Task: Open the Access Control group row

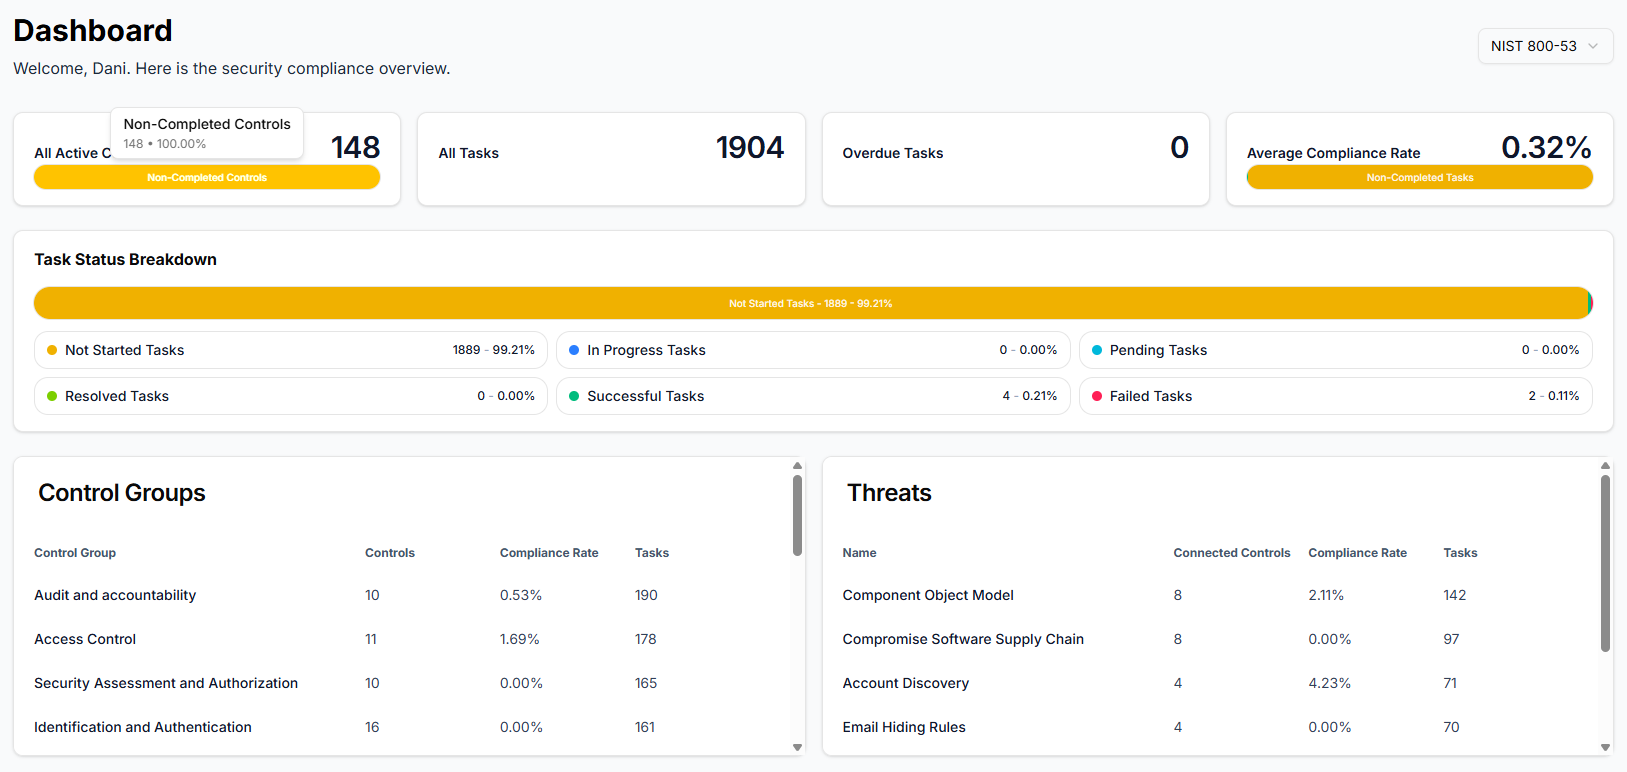Action: click(85, 639)
